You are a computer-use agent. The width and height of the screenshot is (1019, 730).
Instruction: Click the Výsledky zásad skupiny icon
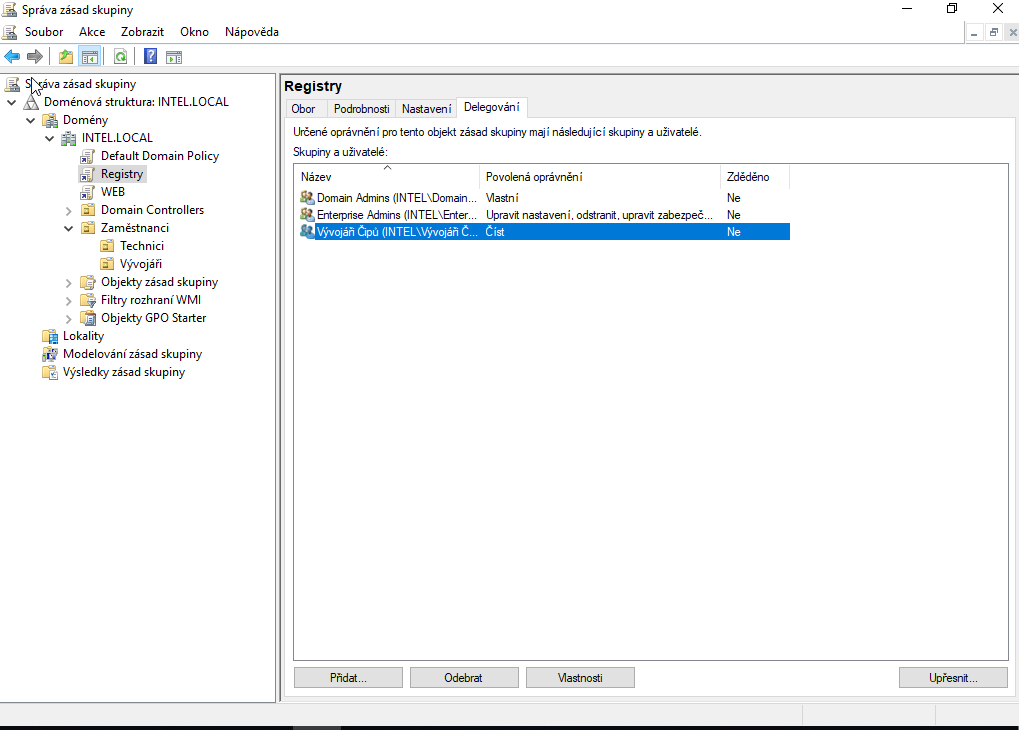pyautogui.click(x=50, y=372)
